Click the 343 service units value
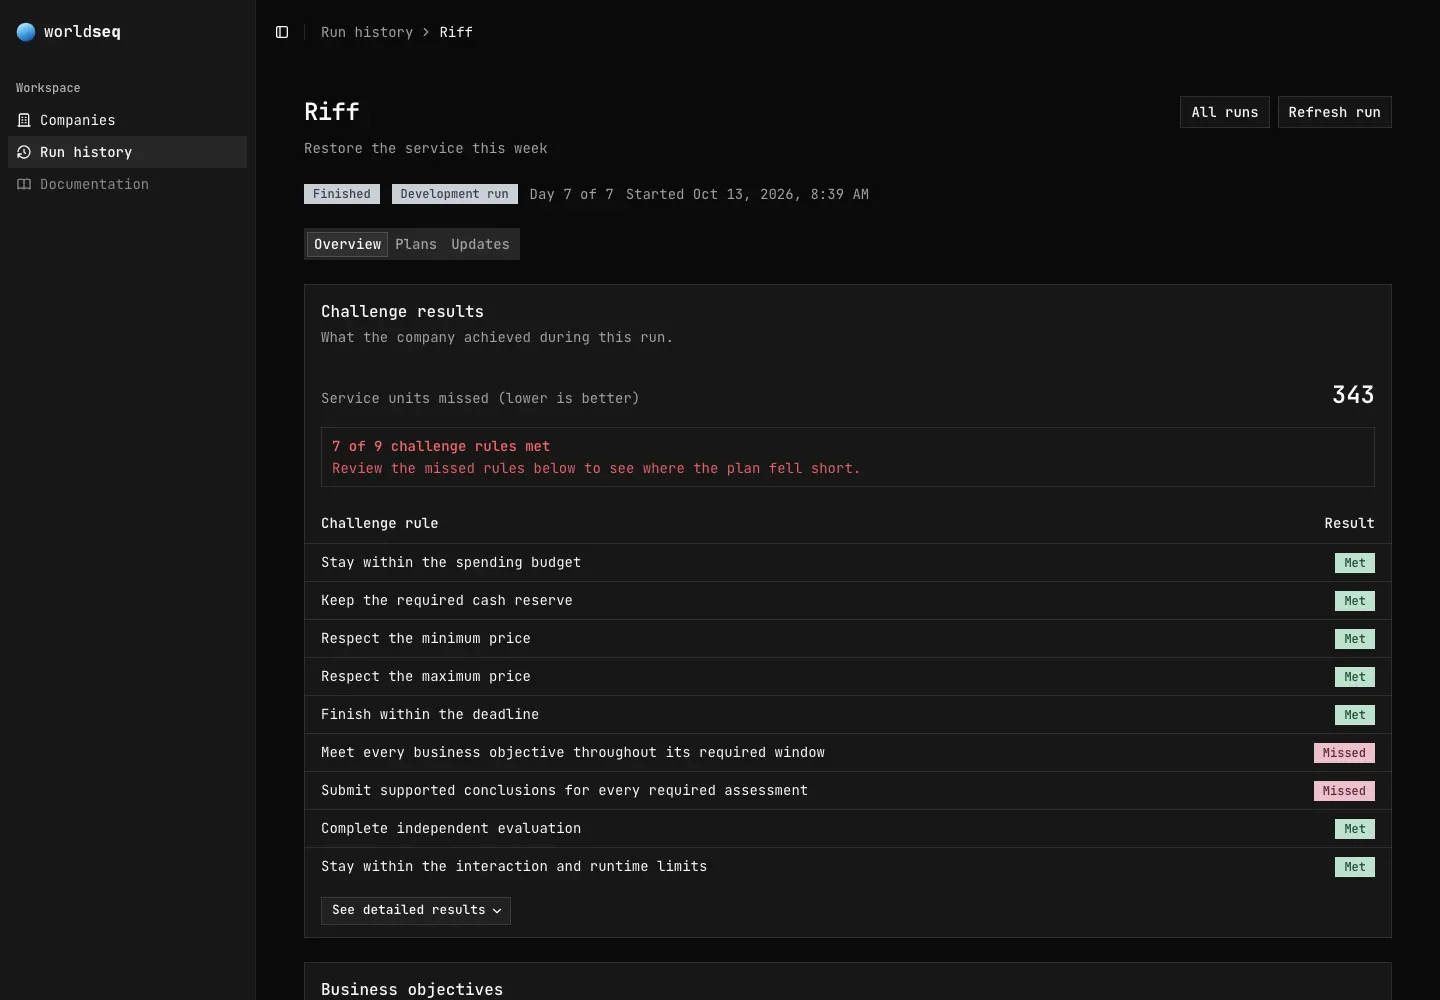This screenshot has width=1440, height=1000. click(1353, 395)
